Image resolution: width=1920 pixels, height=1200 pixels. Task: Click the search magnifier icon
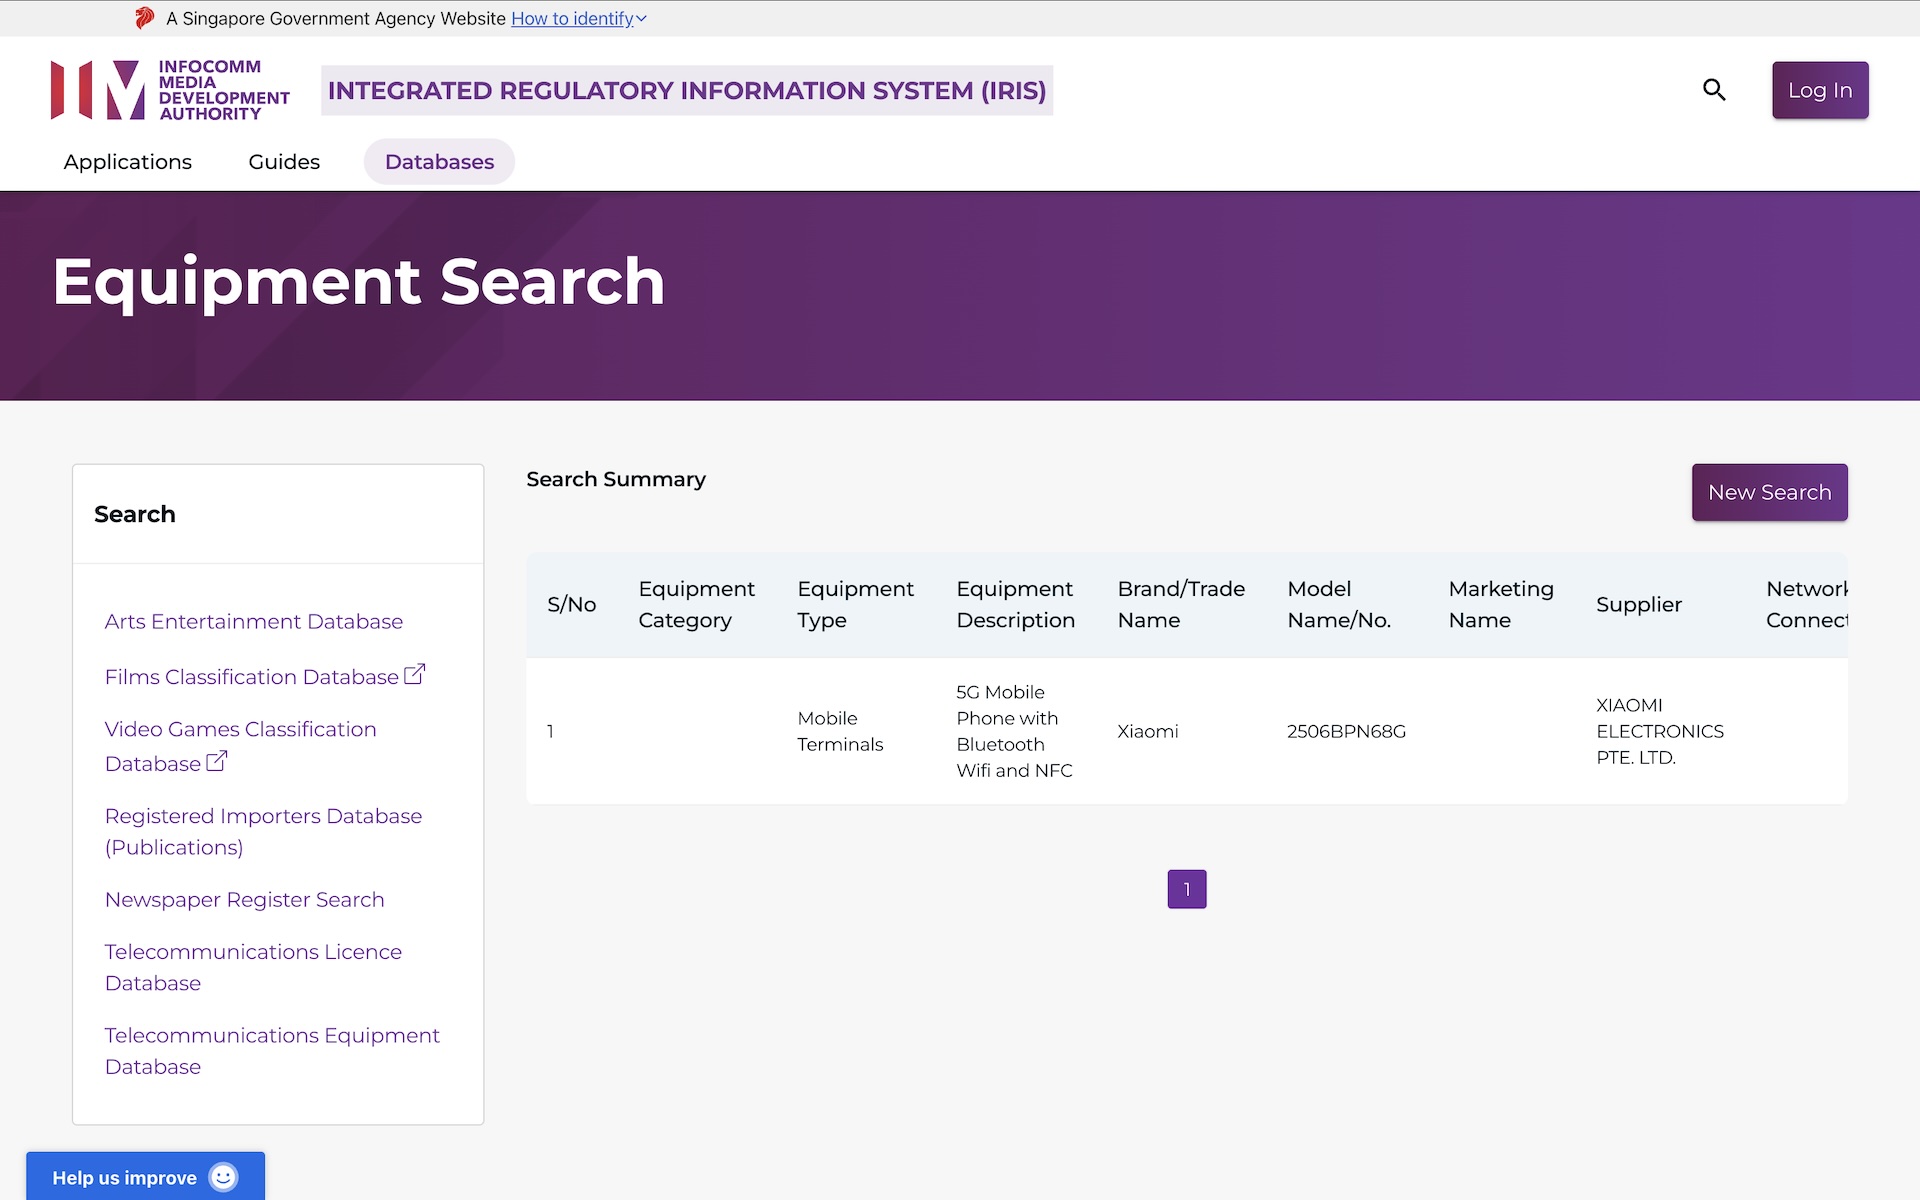click(x=1714, y=90)
